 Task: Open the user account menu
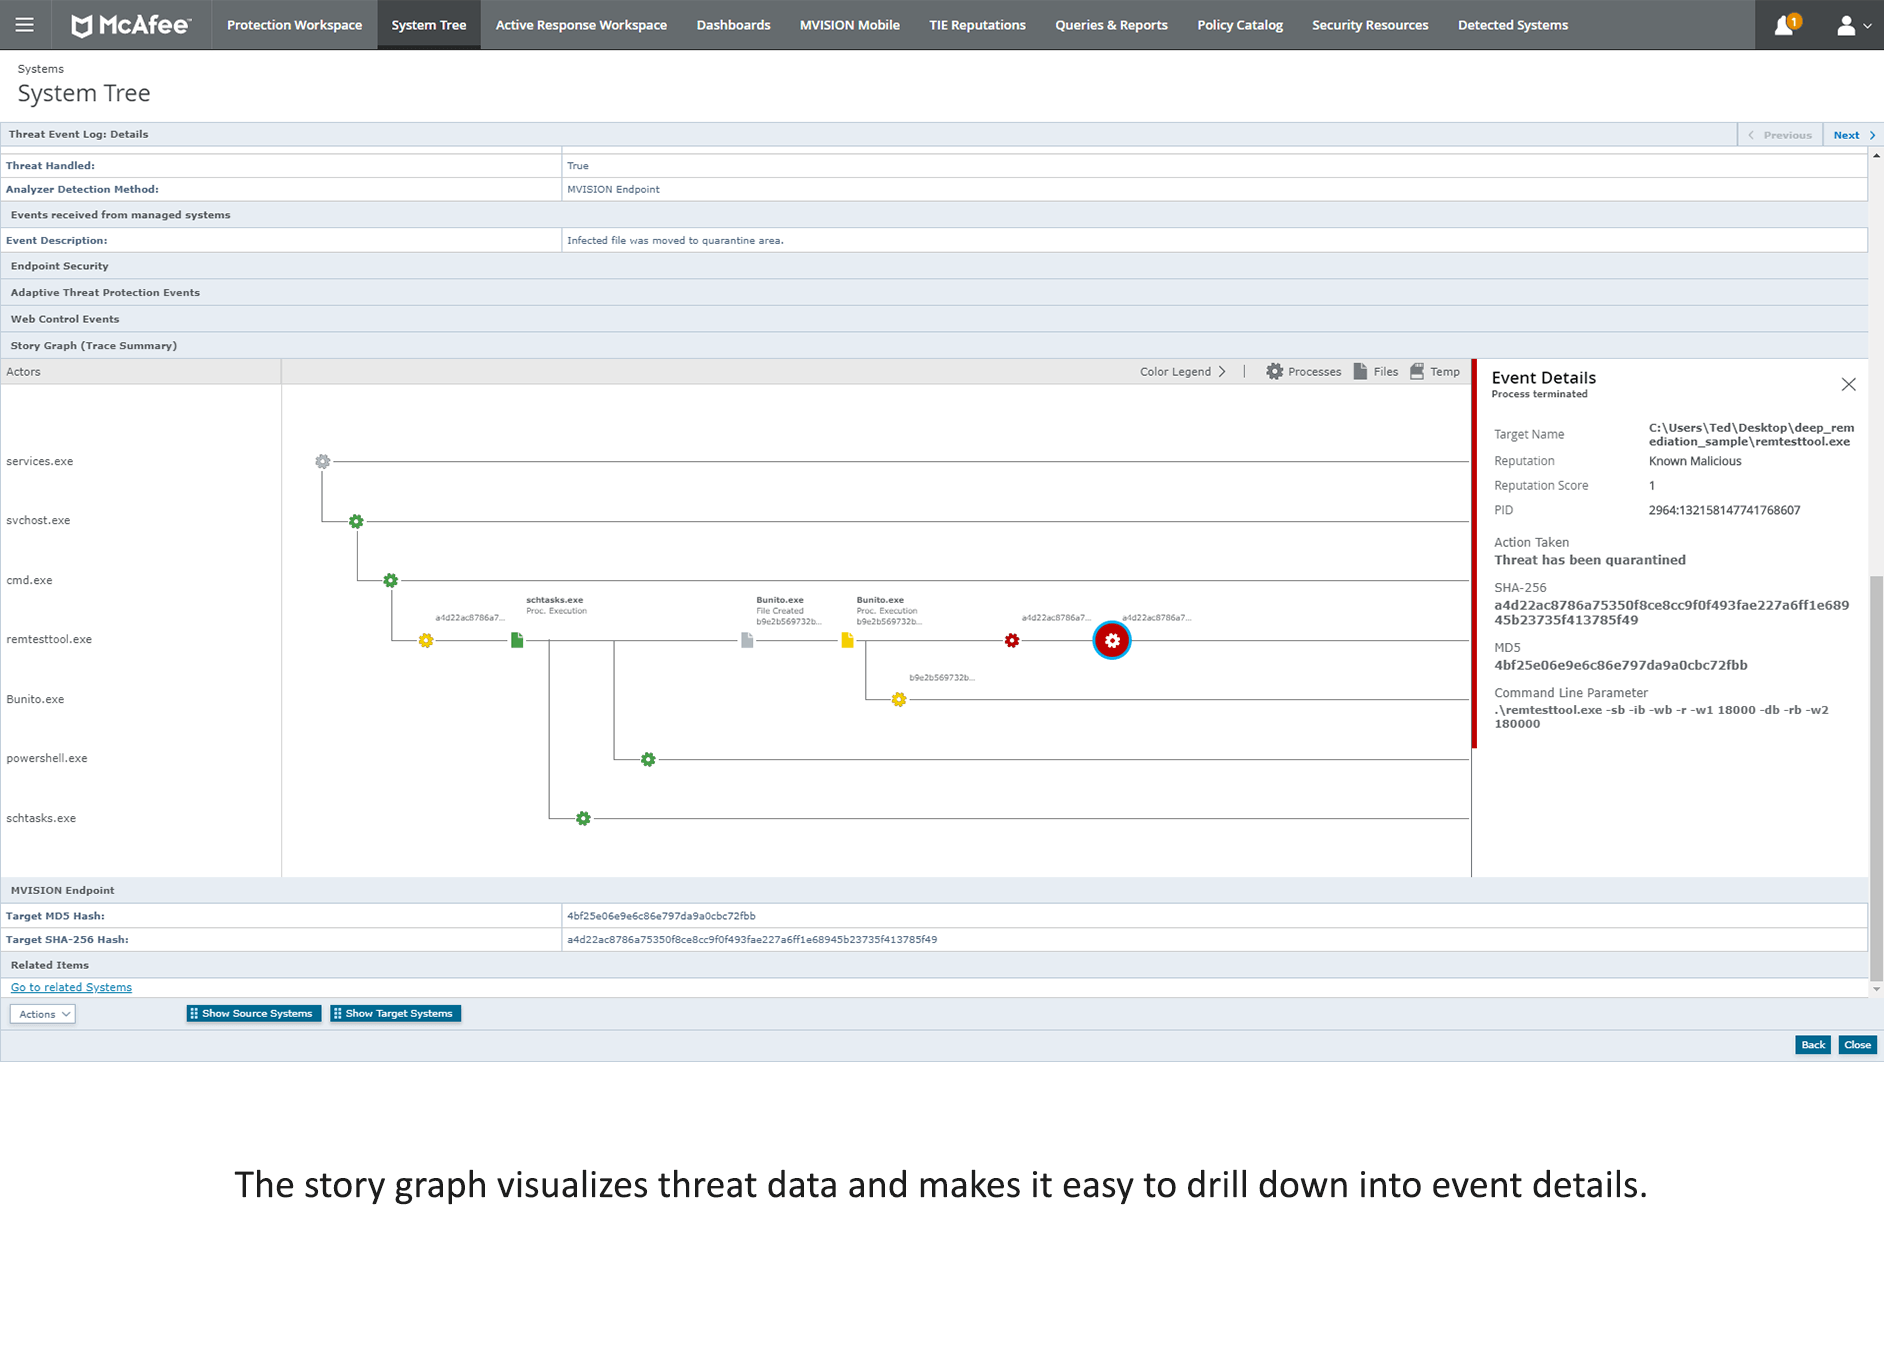coord(1852,25)
